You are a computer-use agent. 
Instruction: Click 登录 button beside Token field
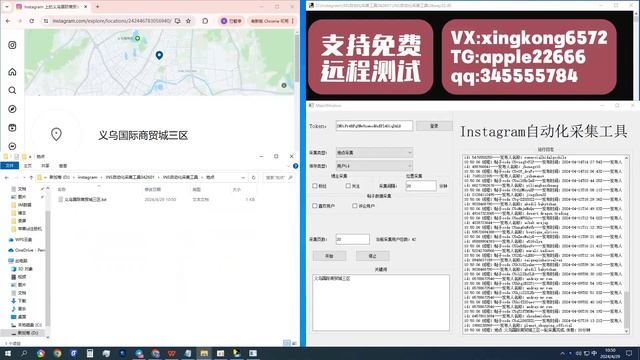tap(434, 126)
